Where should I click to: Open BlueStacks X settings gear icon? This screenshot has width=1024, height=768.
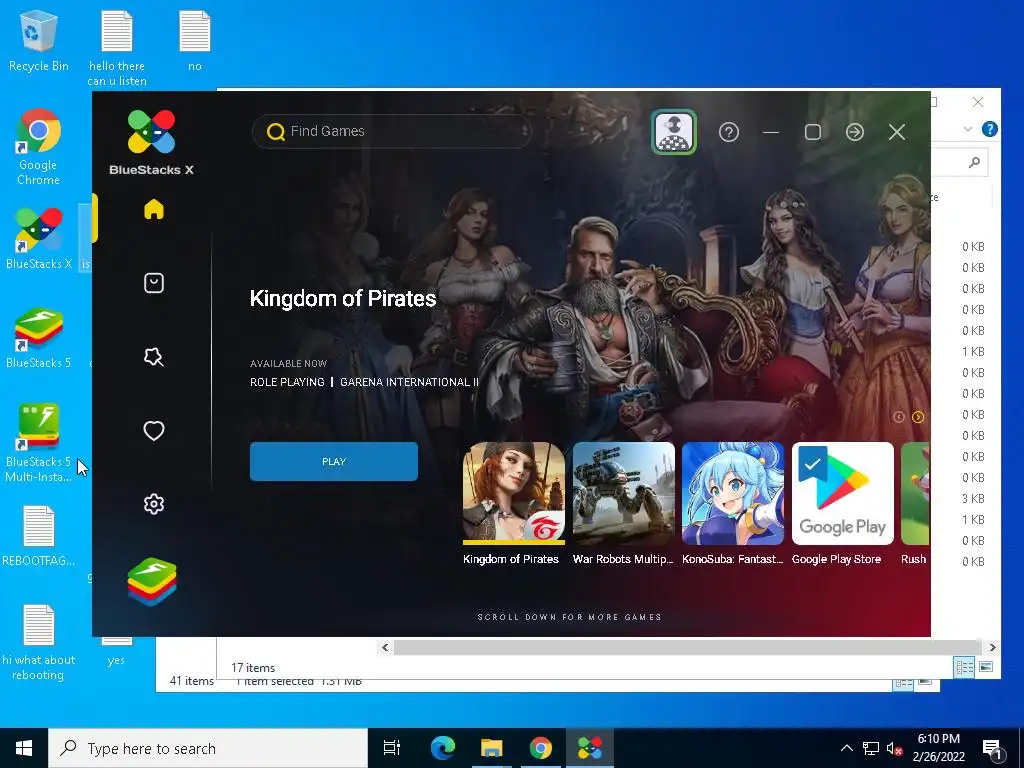tap(153, 504)
